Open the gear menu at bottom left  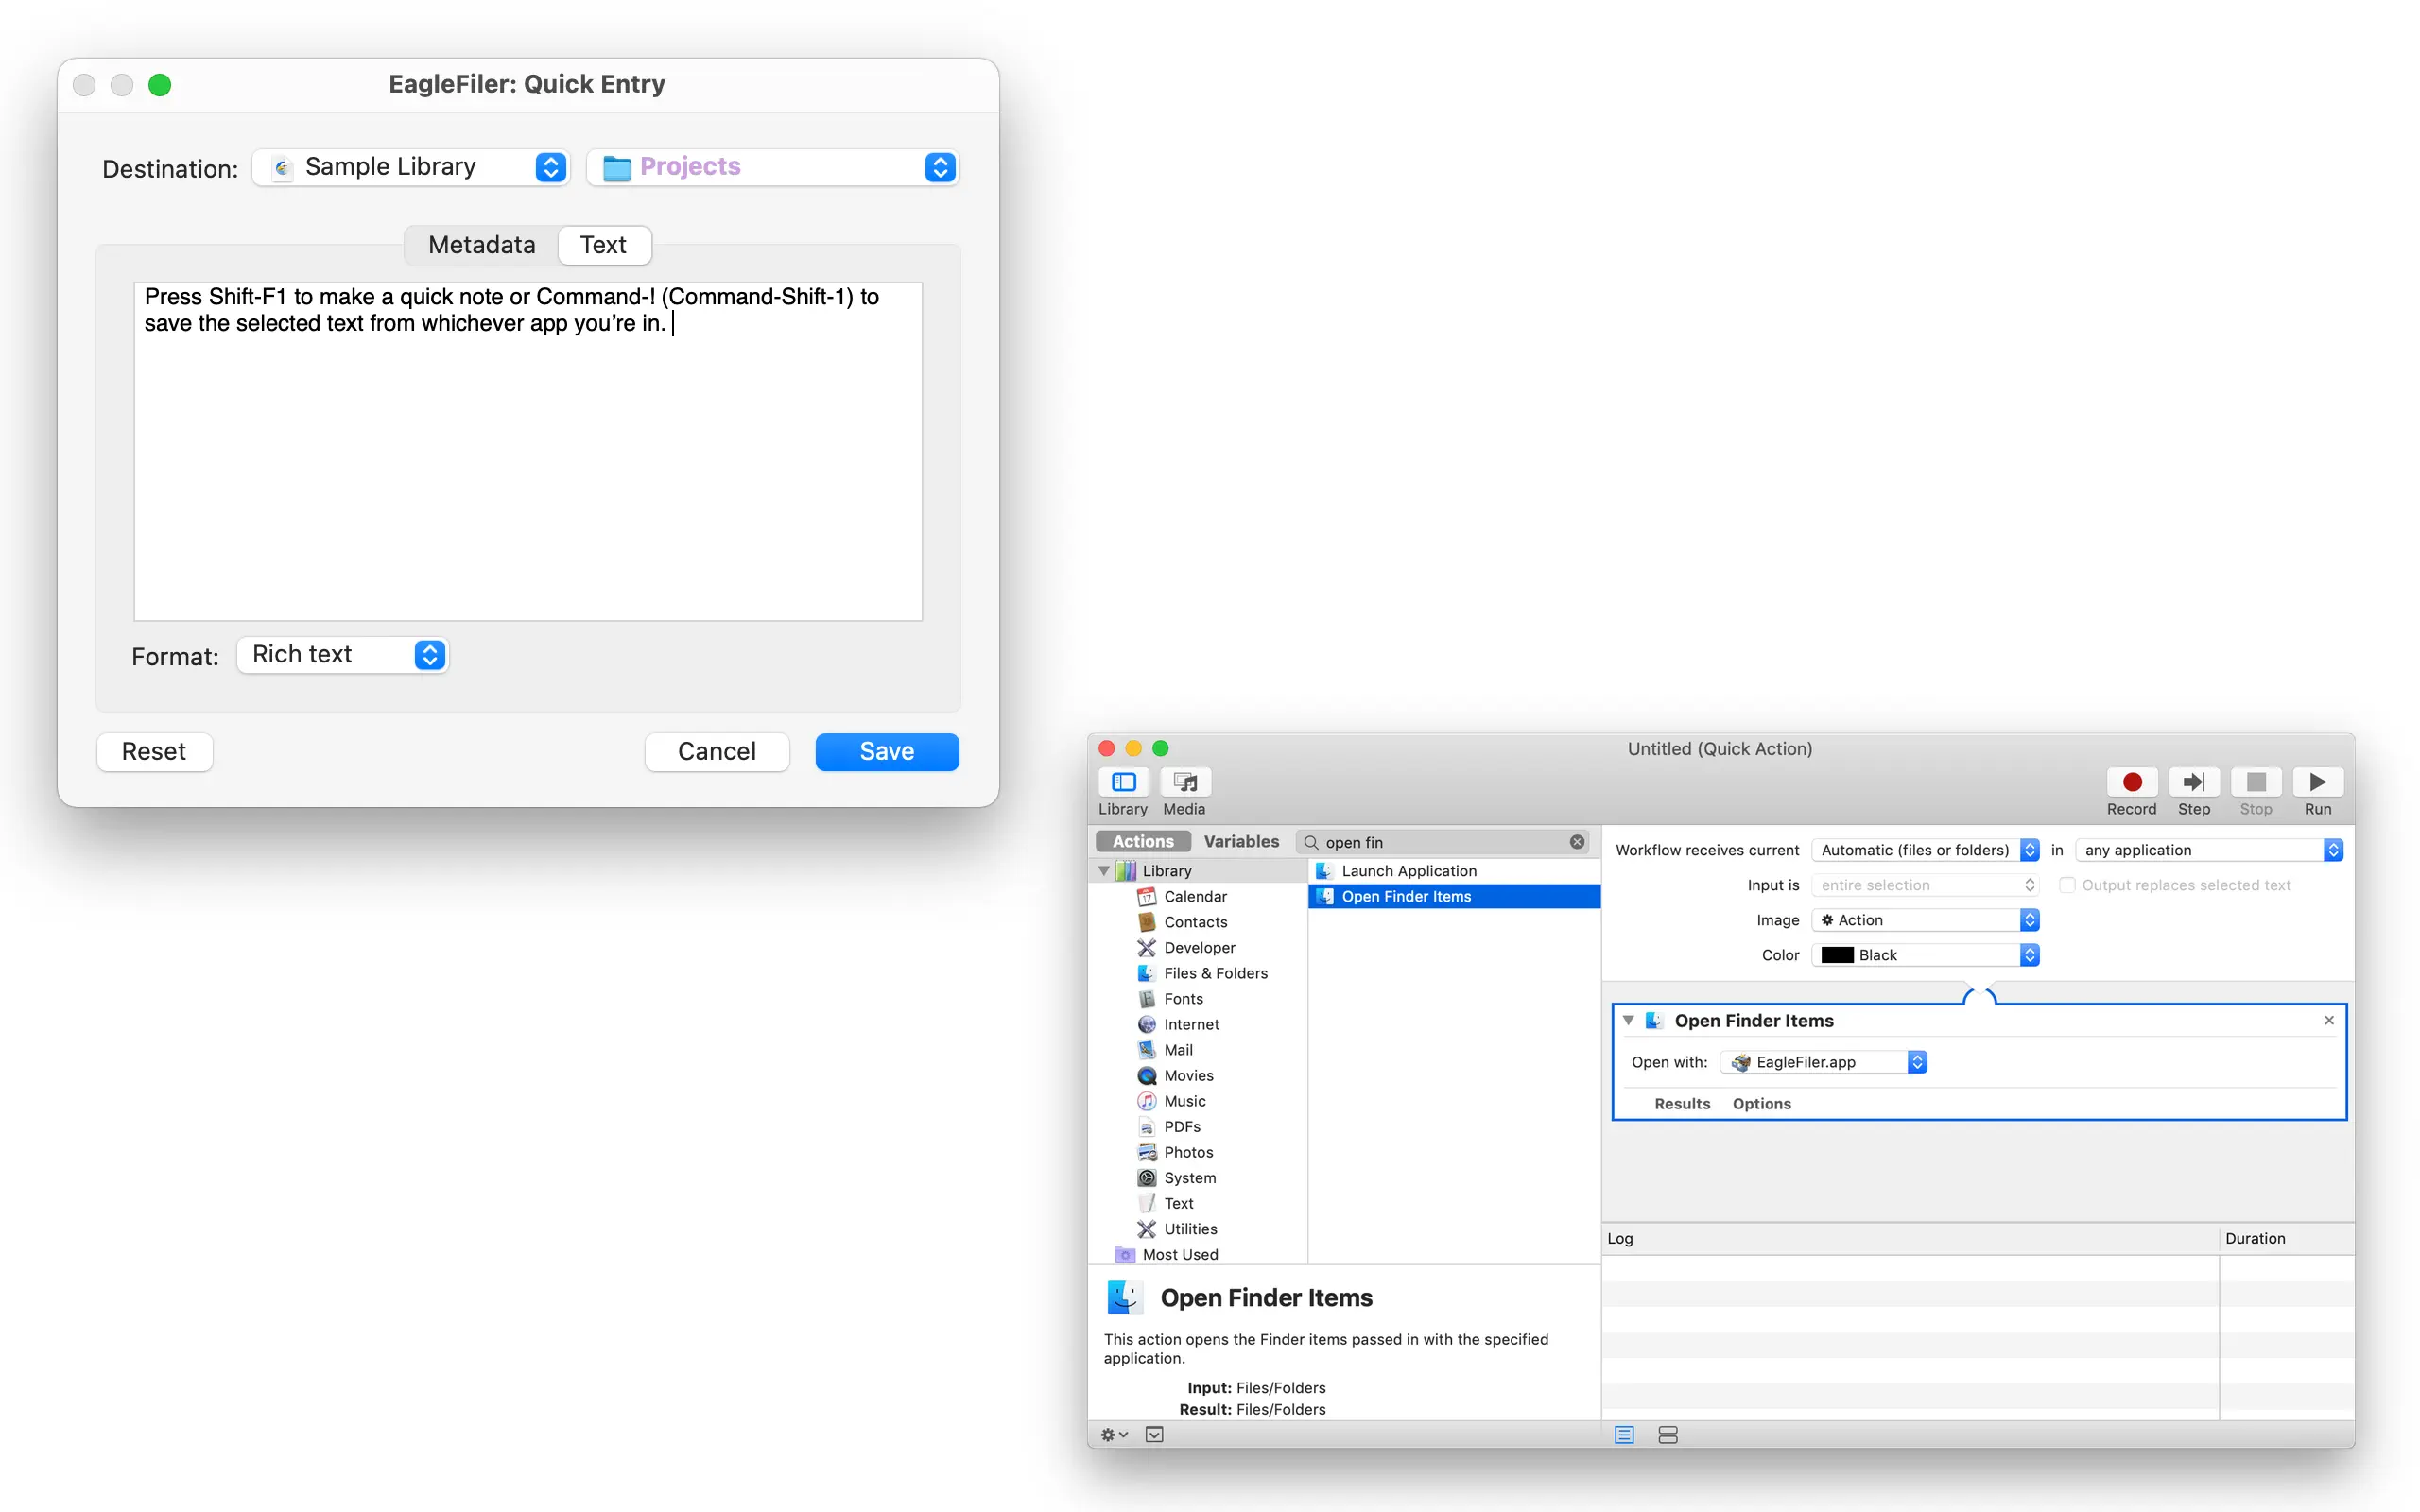pyautogui.click(x=1113, y=1435)
